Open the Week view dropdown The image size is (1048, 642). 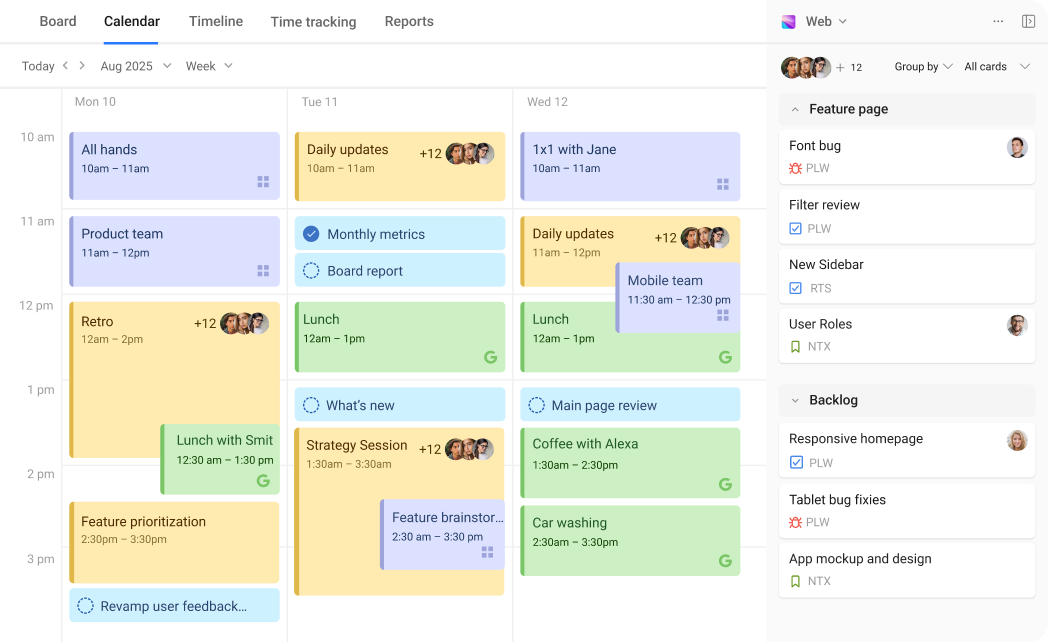point(208,65)
